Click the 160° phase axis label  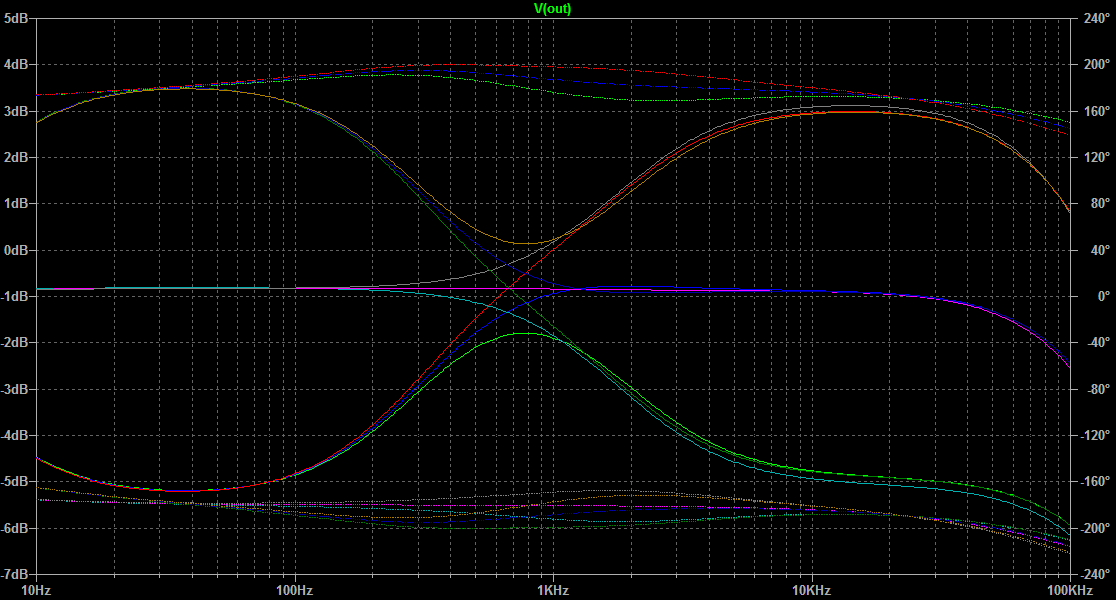(1097, 111)
